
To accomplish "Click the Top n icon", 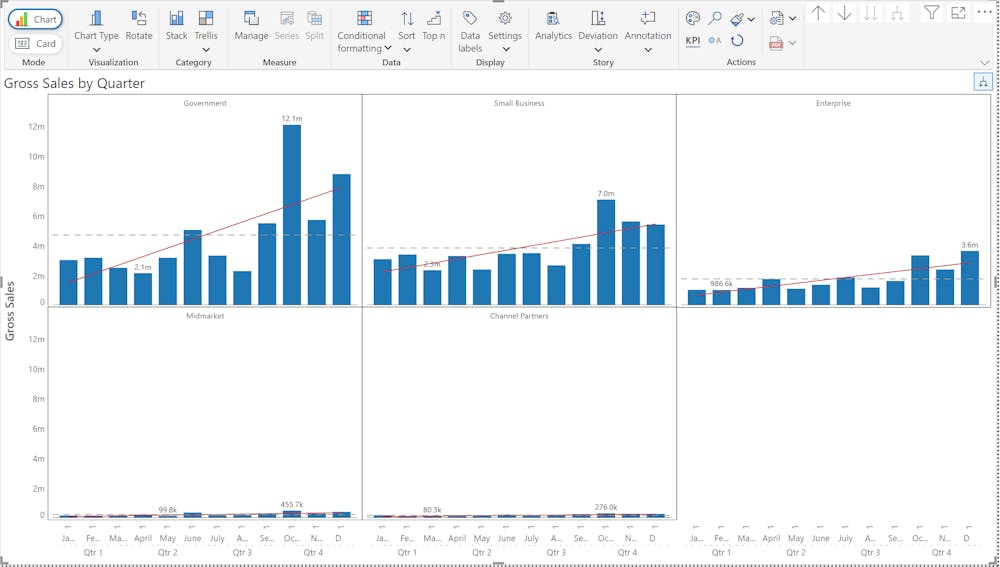I will 434,18.
